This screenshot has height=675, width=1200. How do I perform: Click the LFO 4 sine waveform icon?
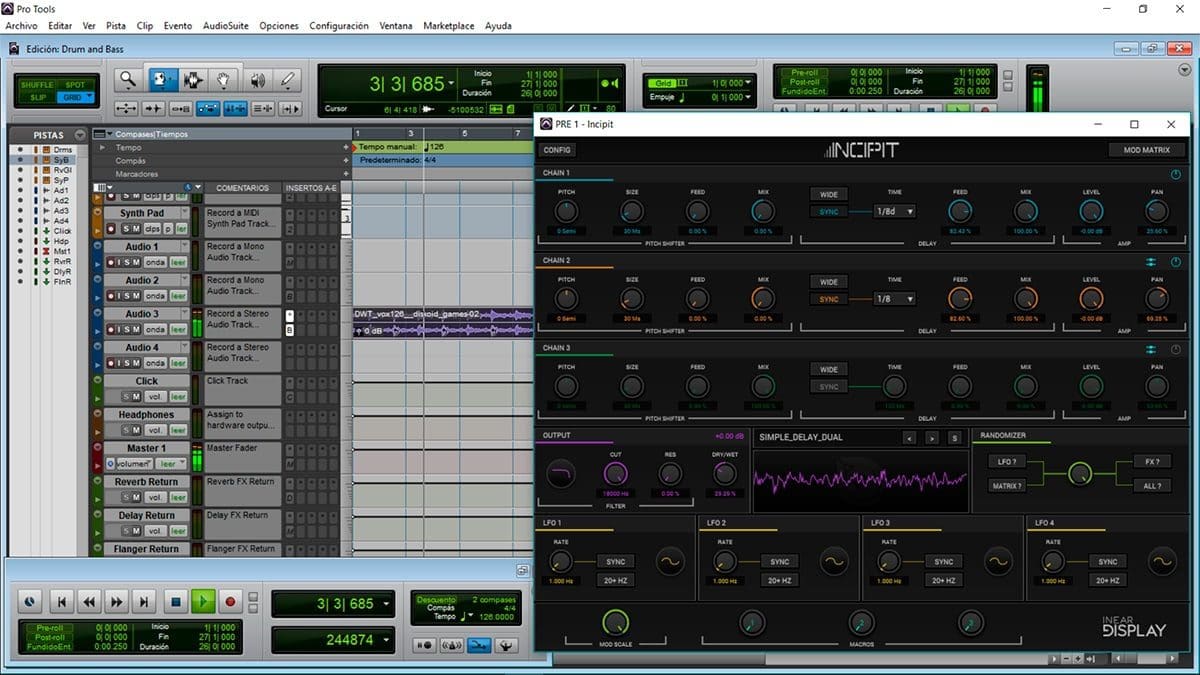pos(1162,562)
